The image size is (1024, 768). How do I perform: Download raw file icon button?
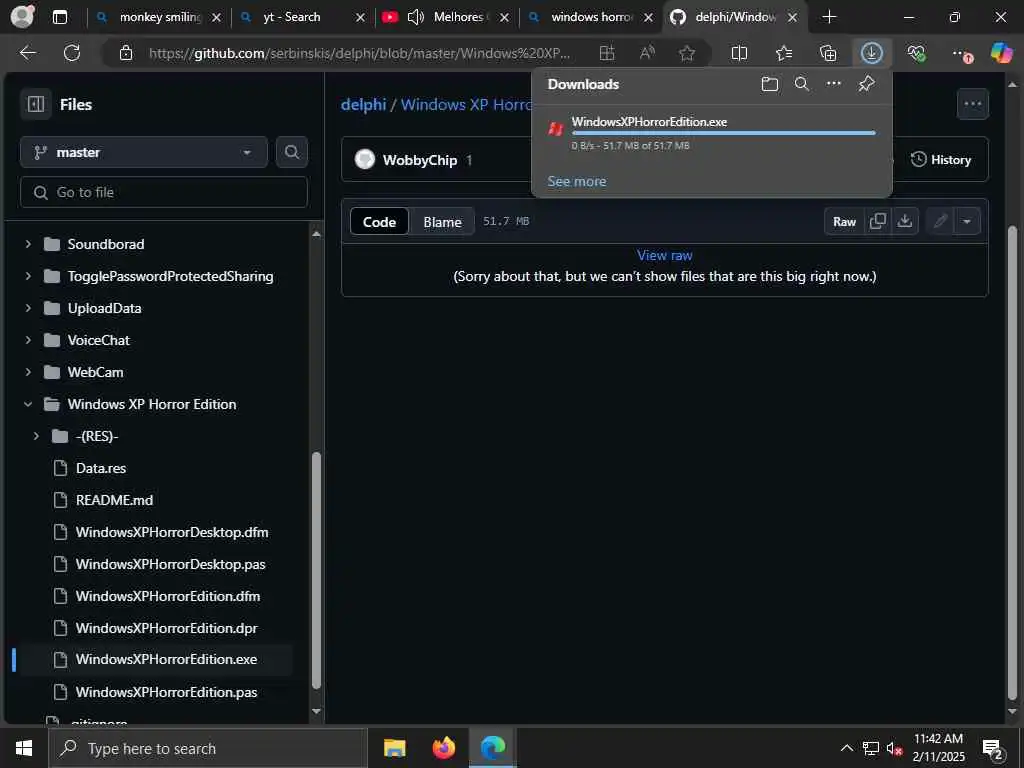[904, 221]
